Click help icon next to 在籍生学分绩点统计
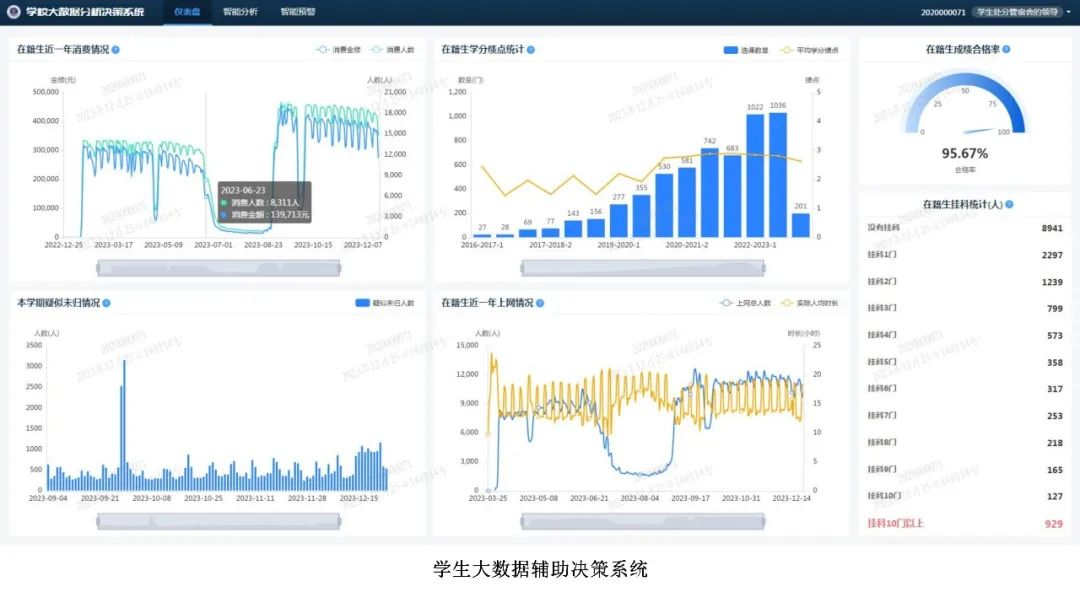1080x592 pixels. (531, 49)
